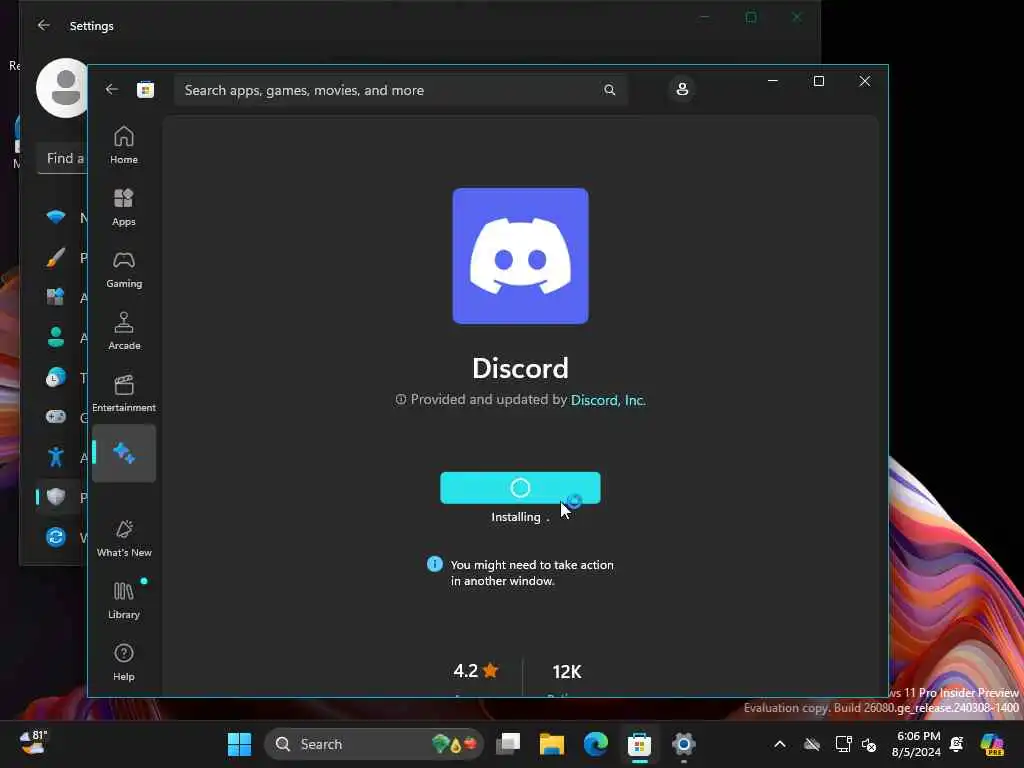This screenshot has height=768, width=1024.
Task: Open Microsoft Edge from taskbar
Action: click(596, 744)
